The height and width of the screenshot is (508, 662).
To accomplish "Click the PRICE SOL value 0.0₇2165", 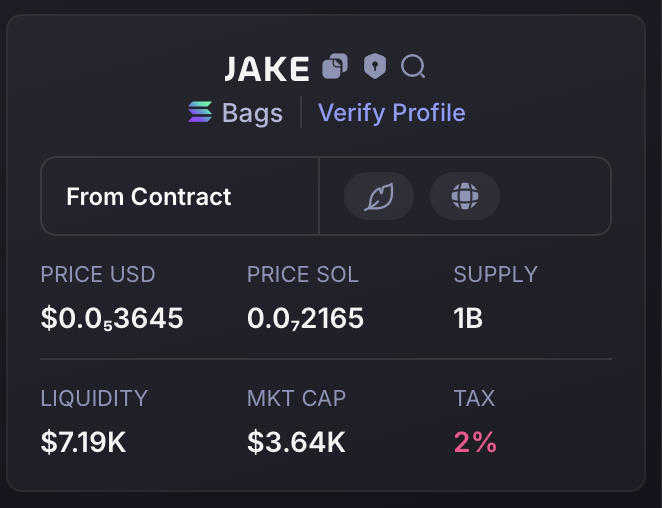I will coord(305,318).
